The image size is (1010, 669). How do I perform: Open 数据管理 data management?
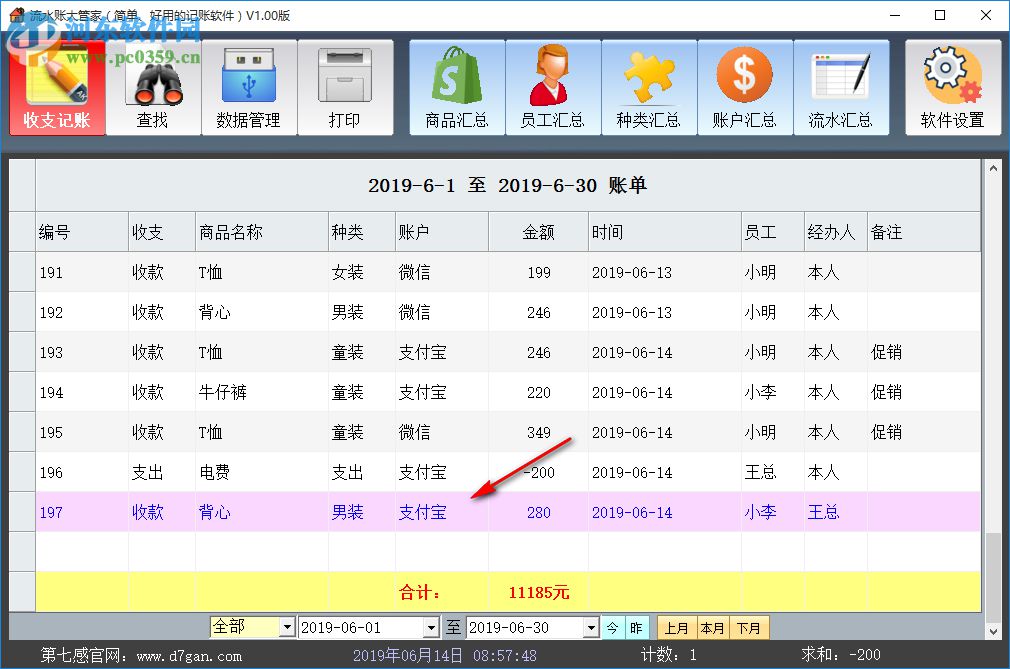pyautogui.click(x=249, y=87)
